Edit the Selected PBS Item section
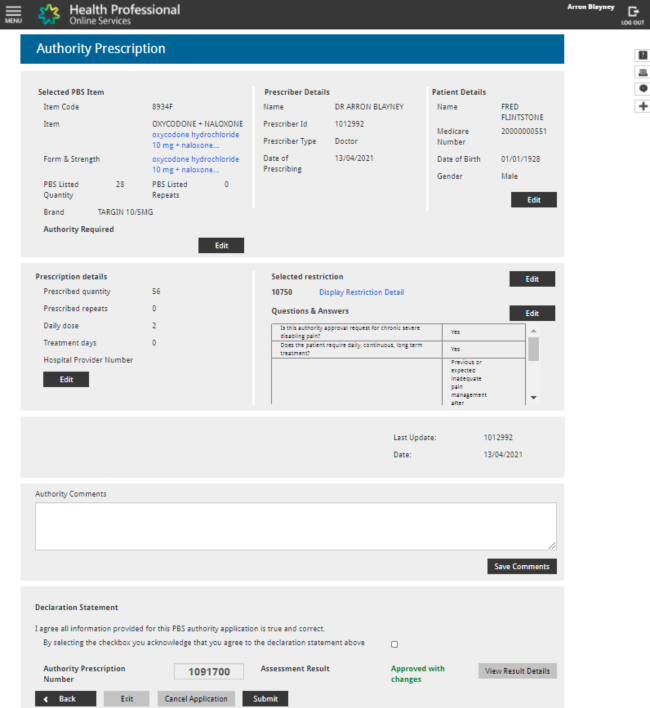650x708 pixels. coord(221,245)
